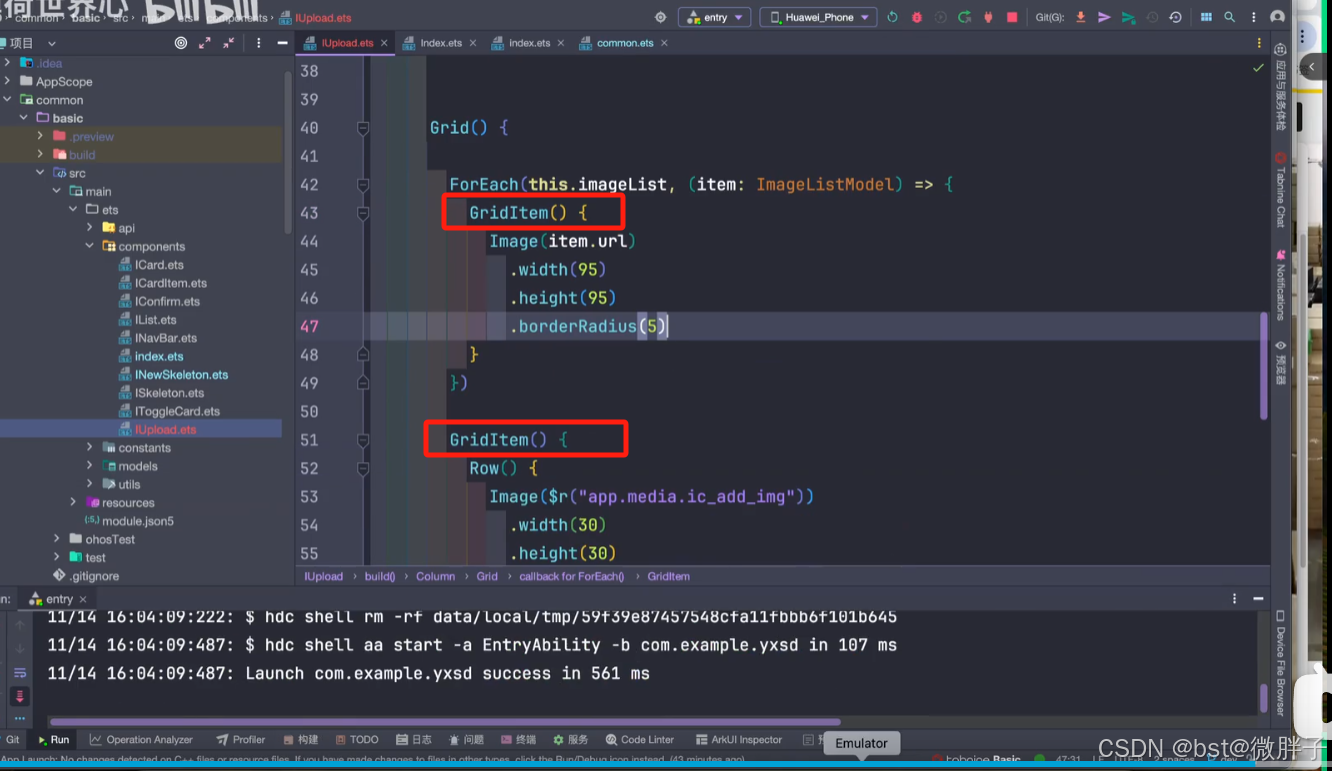This screenshot has width=1332, height=771.
Task: Stop the running app with red square
Action: 1012,17
